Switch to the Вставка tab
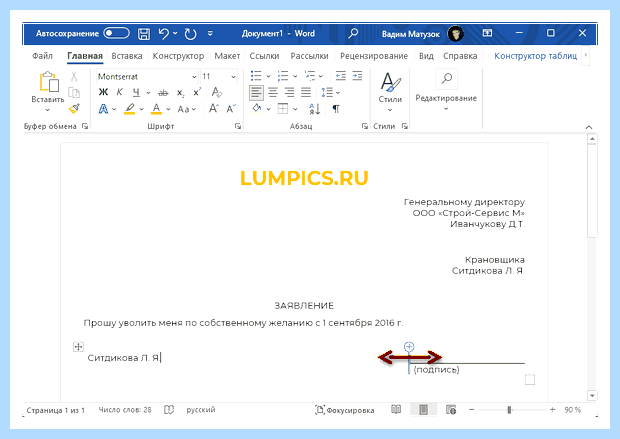The height and width of the screenshot is (439, 620). pyautogui.click(x=127, y=56)
